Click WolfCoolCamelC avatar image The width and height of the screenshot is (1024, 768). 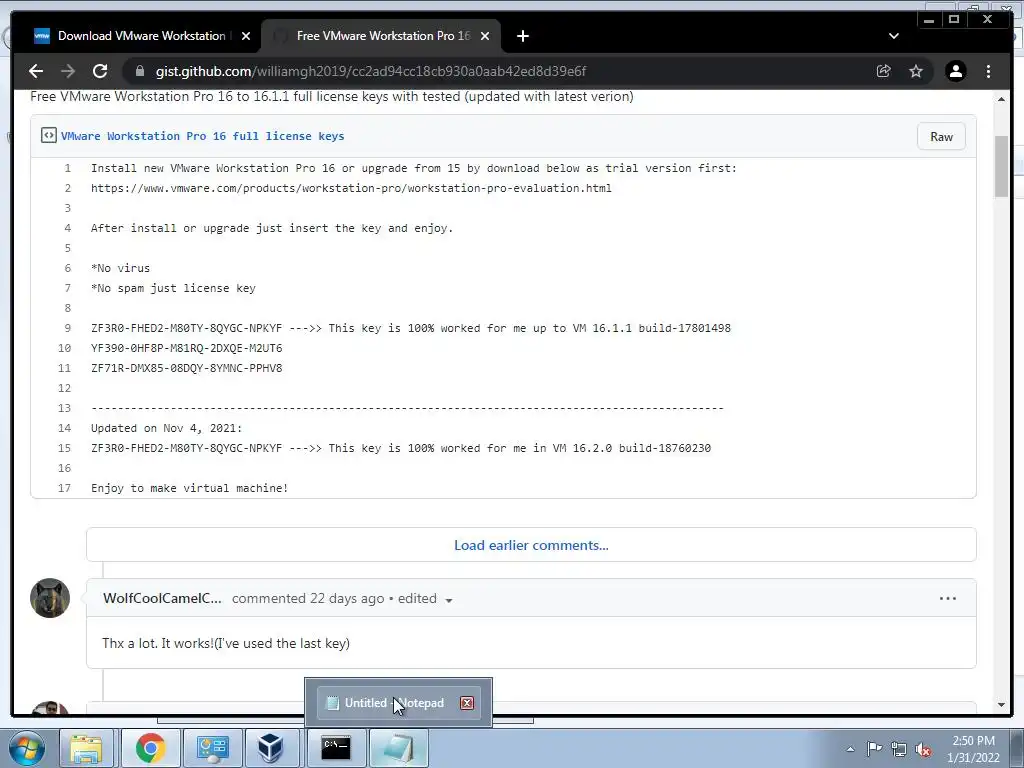click(50, 598)
